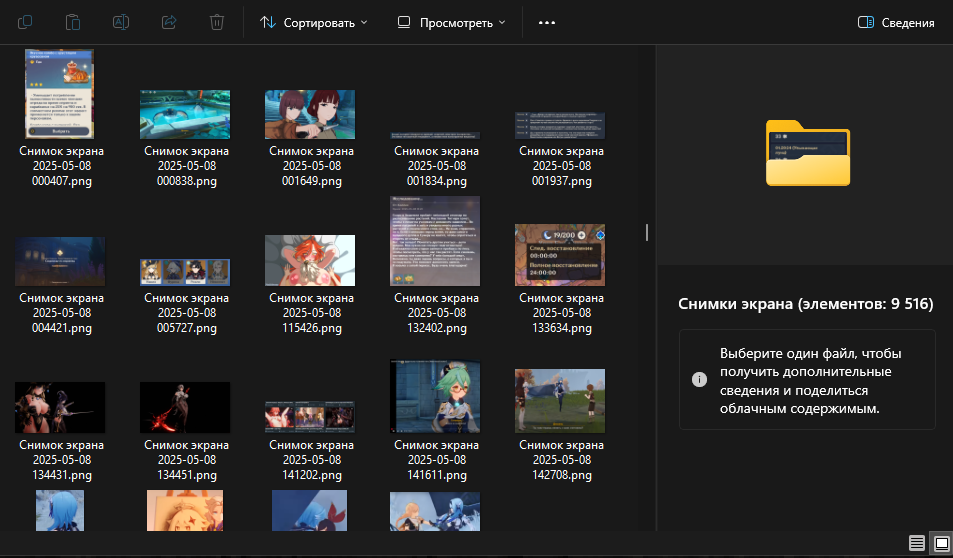Select thumbnail of file 005727.png
The image size is (953, 558).
(x=185, y=272)
